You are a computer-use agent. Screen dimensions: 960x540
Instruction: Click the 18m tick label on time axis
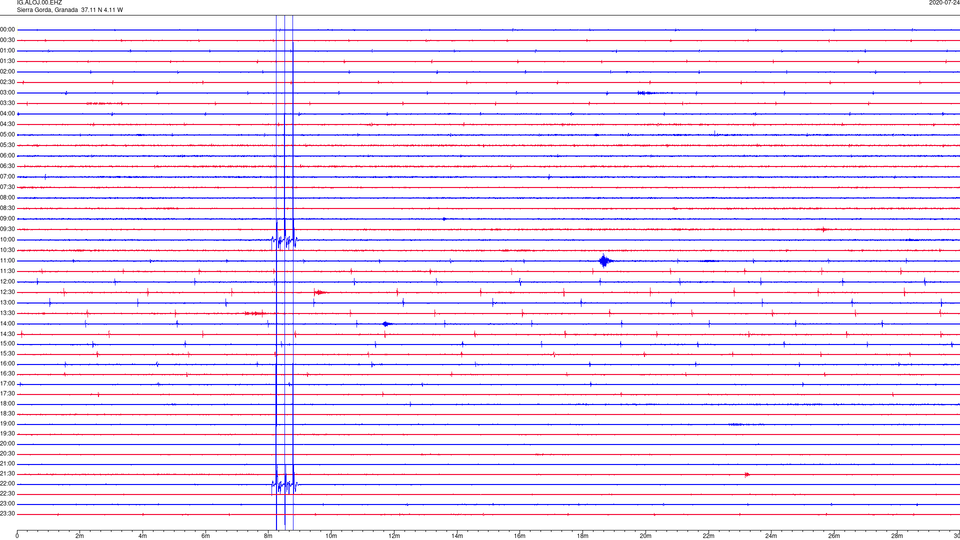tap(583, 536)
